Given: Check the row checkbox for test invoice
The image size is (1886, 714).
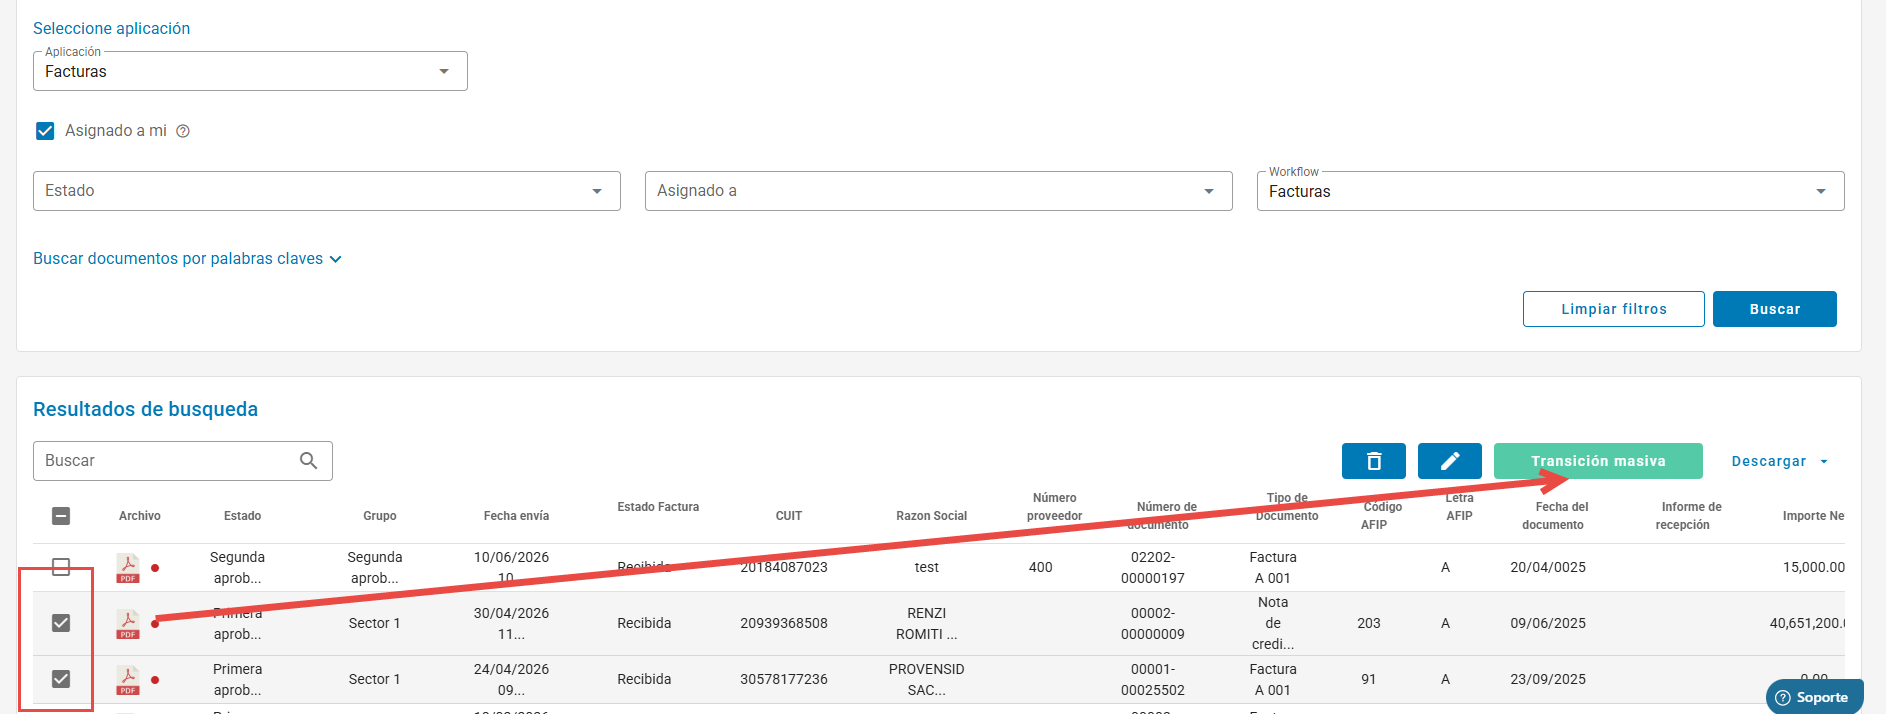Looking at the screenshot, I should tap(61, 567).
